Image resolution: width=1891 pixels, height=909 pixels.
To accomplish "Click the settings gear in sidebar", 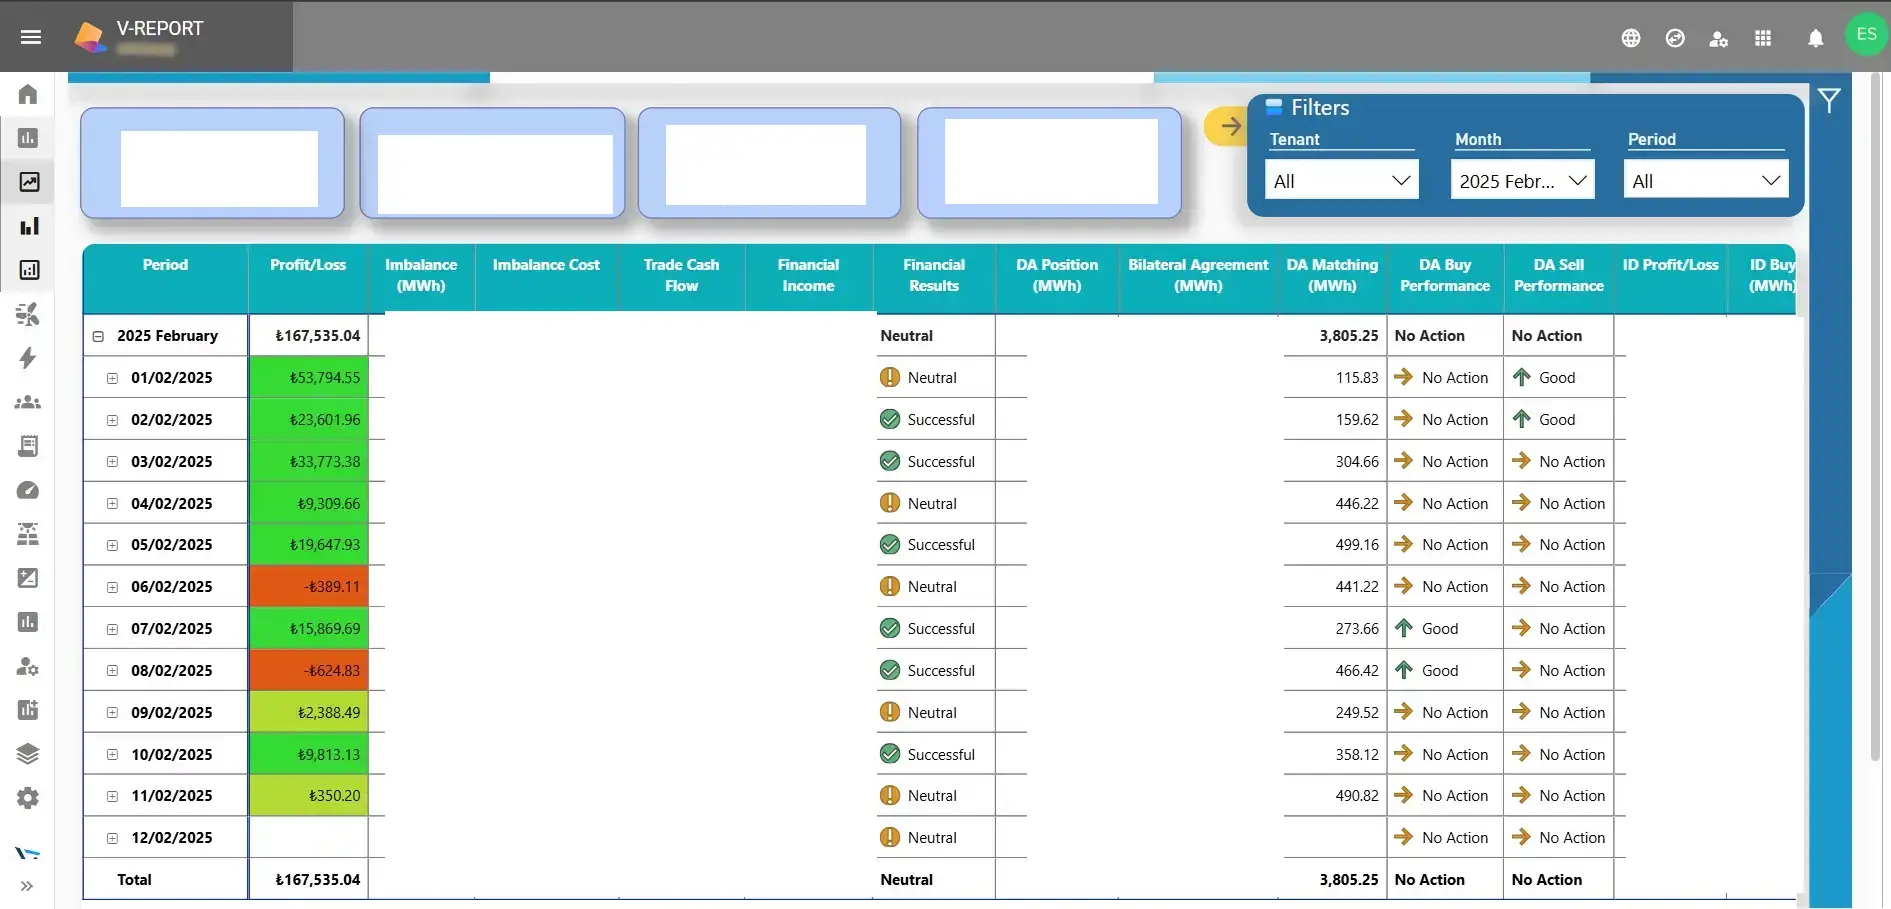I will point(28,798).
